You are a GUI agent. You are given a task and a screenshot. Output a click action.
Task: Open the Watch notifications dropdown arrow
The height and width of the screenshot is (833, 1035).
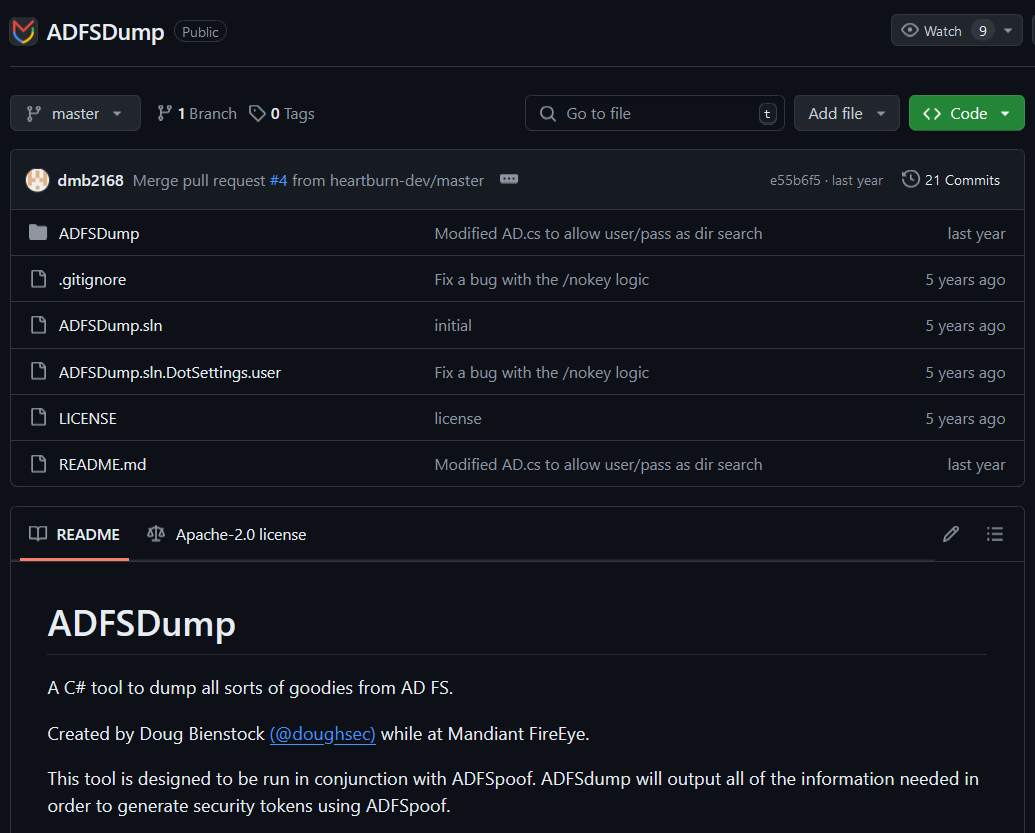pyautogui.click(x=1008, y=31)
